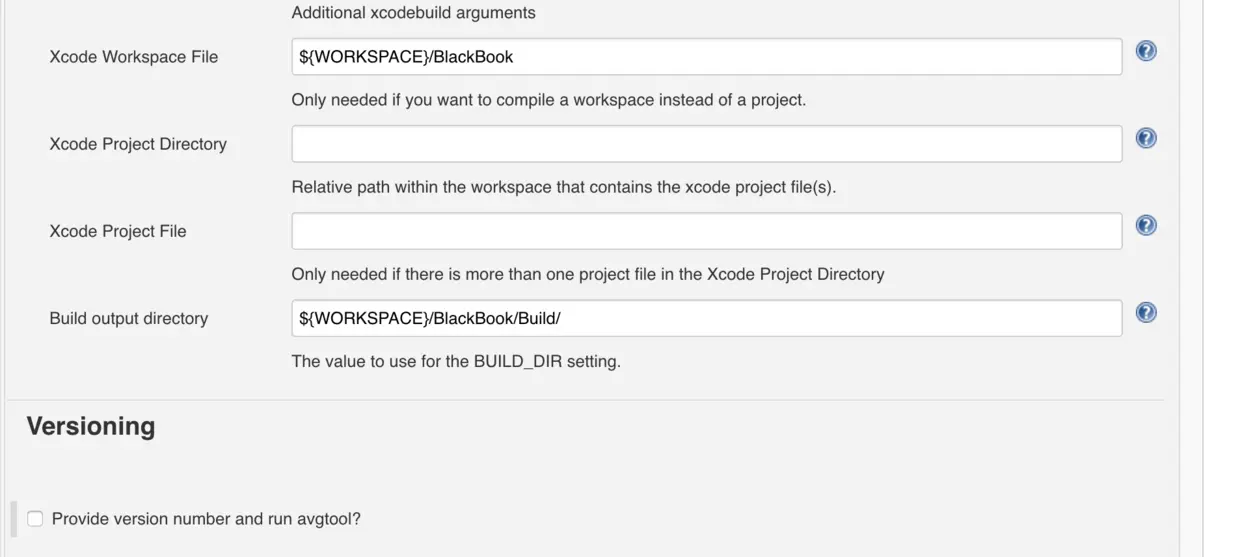1240x557 pixels.
Task: Click into the empty Xcode Project Directory field
Action: coord(706,144)
